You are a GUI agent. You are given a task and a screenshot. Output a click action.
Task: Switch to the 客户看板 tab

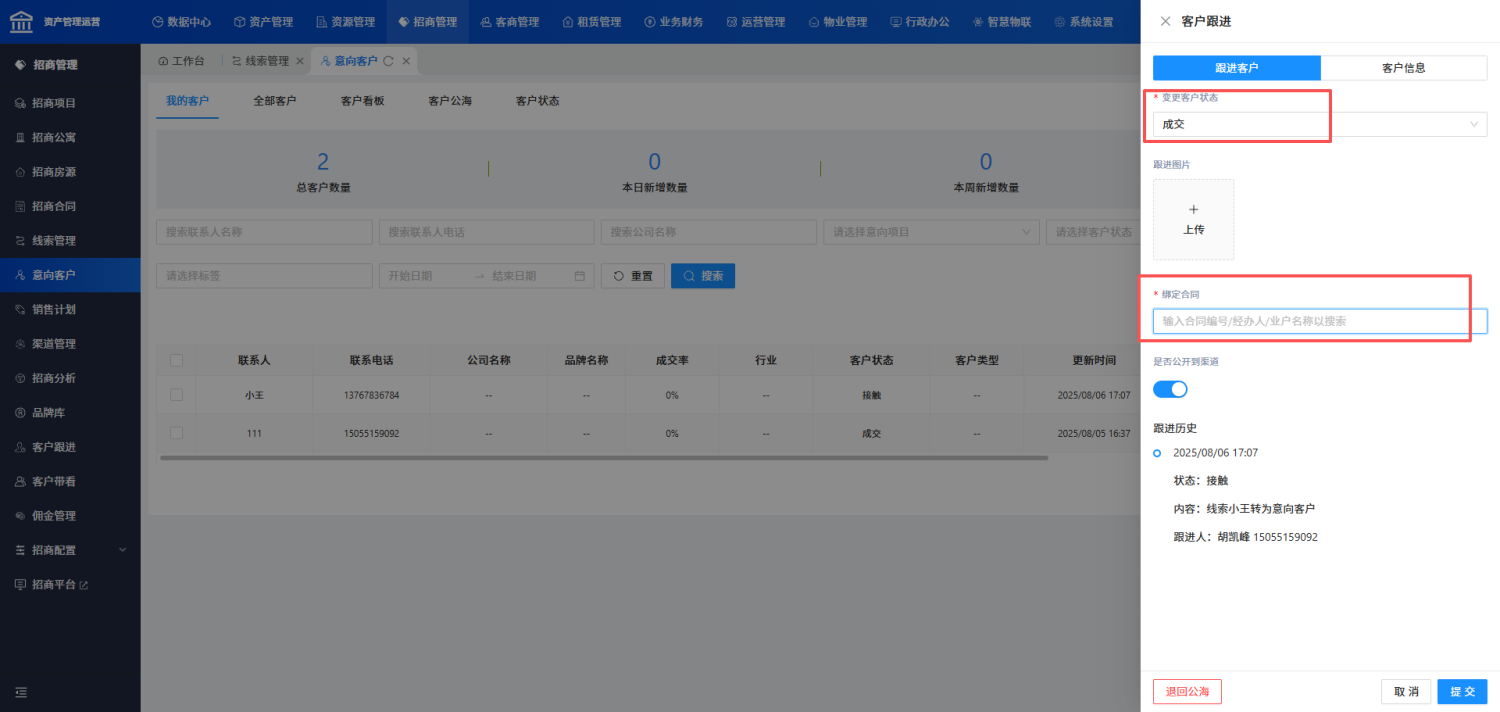point(362,101)
